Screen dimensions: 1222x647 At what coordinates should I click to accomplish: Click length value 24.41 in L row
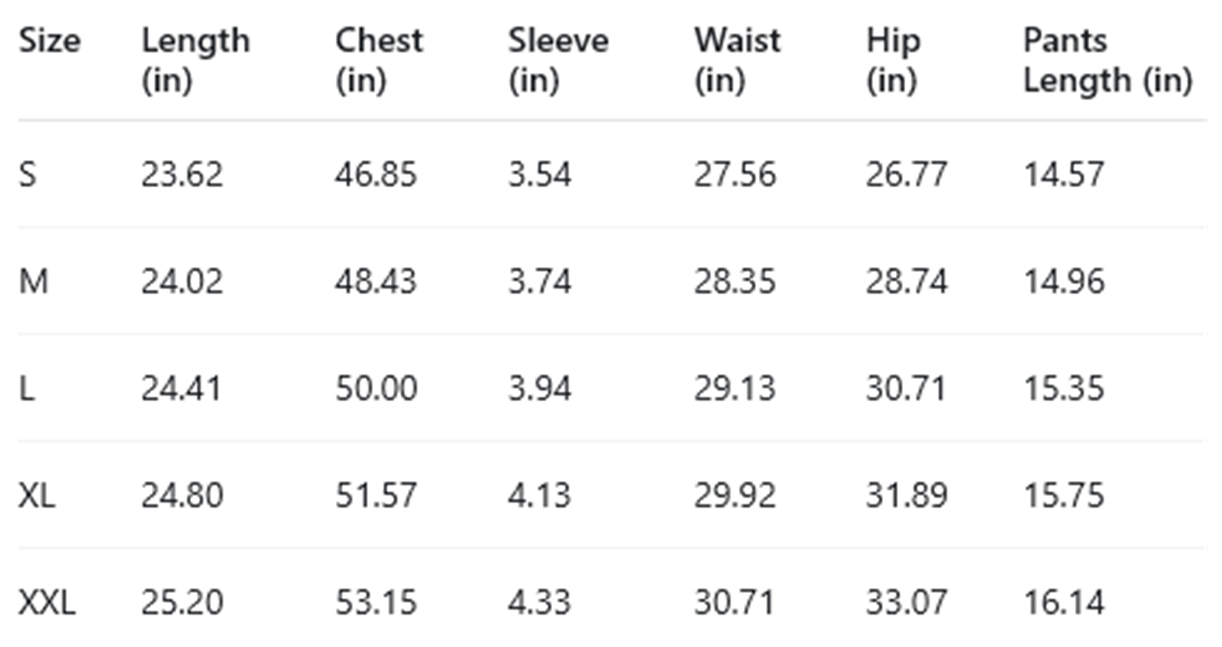click(181, 388)
